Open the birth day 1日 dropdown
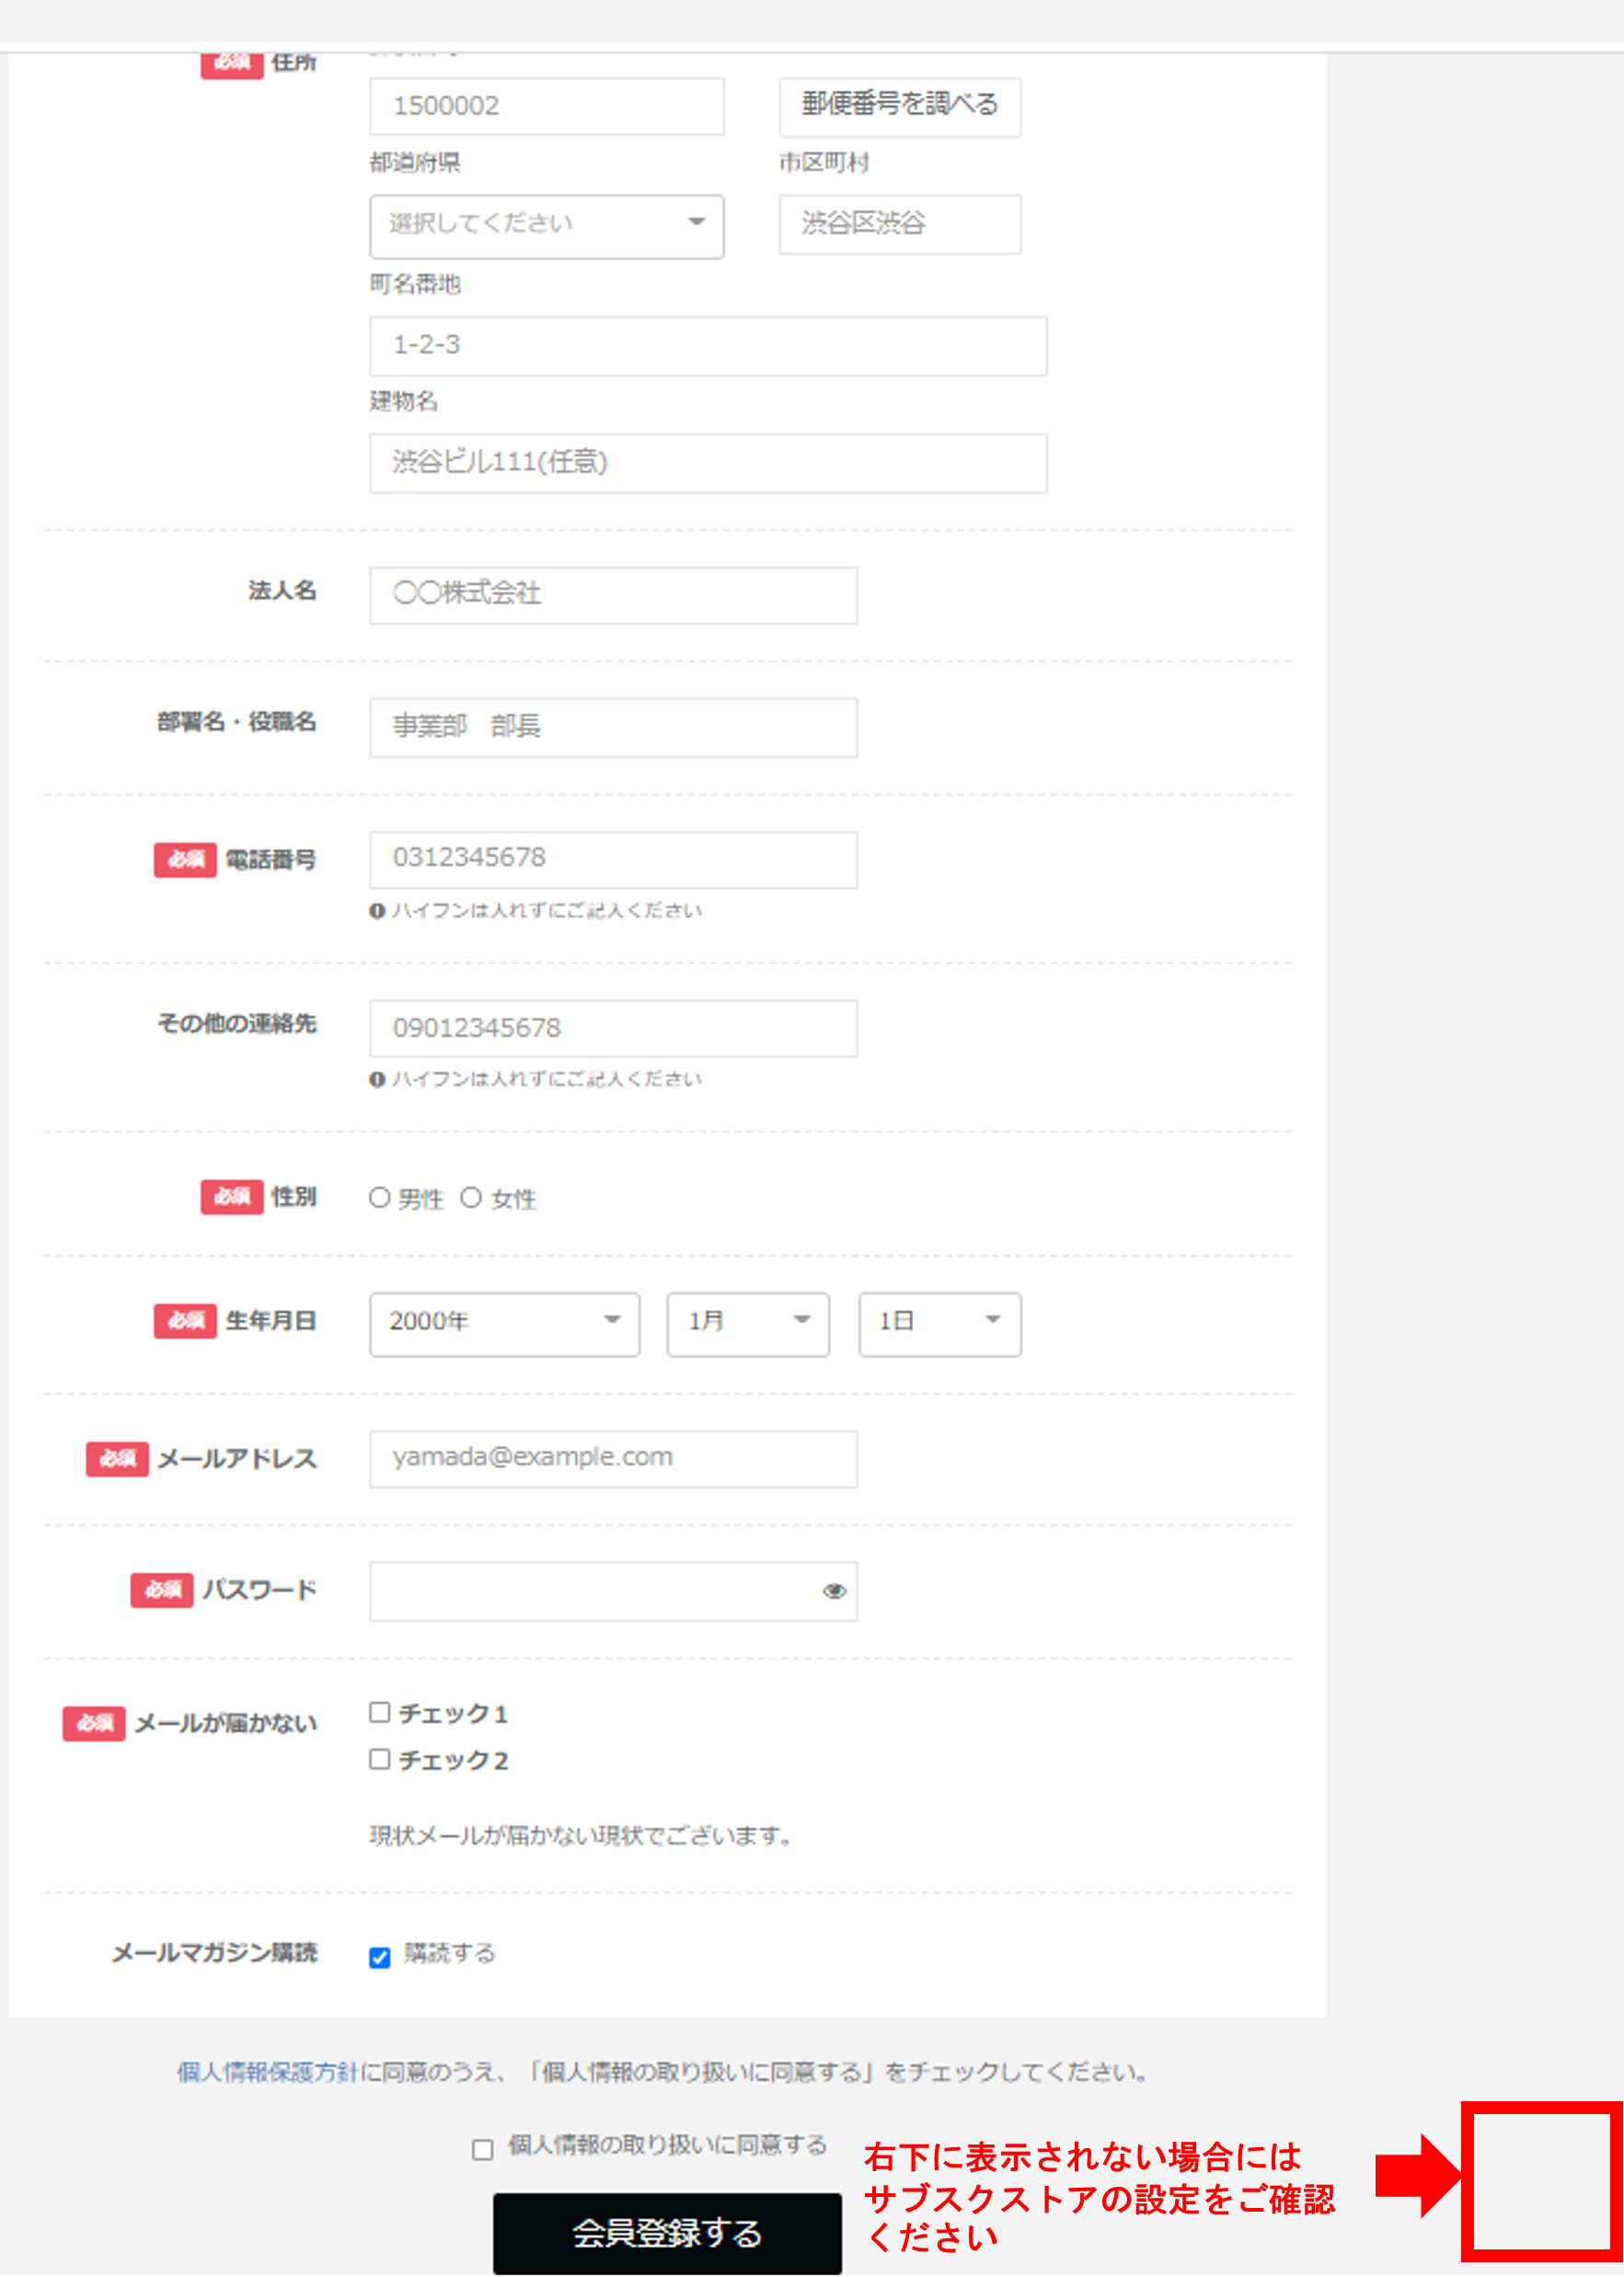The image size is (1624, 2277). point(940,1324)
